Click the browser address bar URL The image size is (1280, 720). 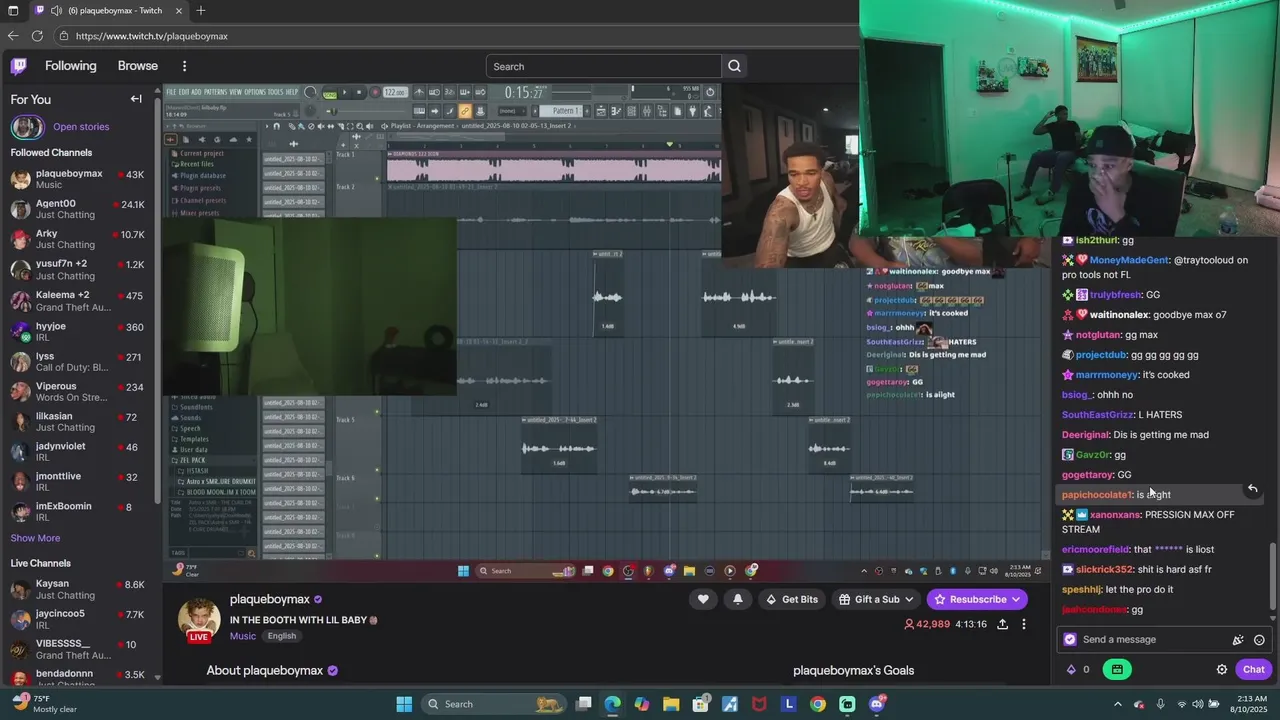click(152, 36)
